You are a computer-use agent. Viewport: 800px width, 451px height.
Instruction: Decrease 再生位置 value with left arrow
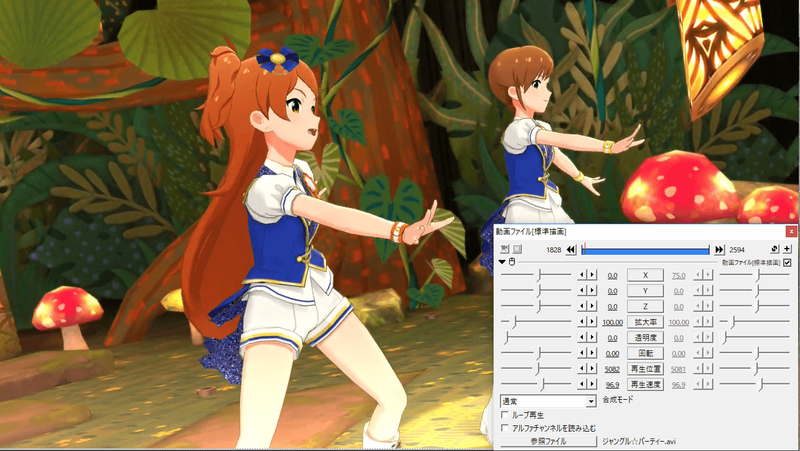coord(581,368)
